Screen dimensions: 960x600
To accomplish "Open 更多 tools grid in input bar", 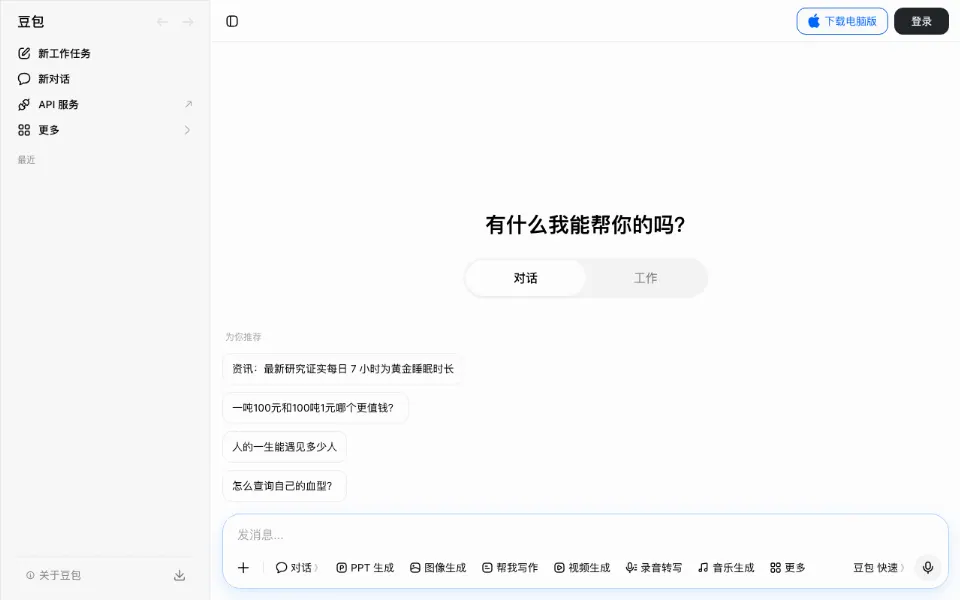I will pyautogui.click(x=787, y=568).
